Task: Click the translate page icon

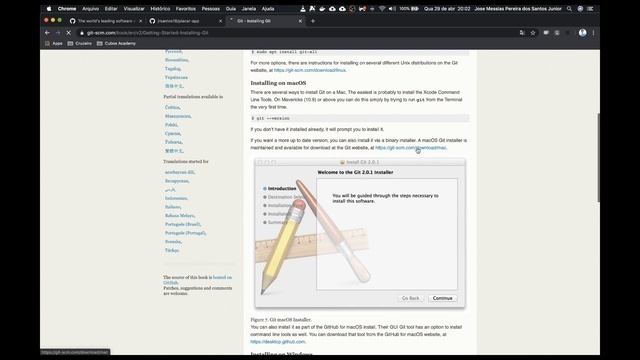Action: pos(522,33)
